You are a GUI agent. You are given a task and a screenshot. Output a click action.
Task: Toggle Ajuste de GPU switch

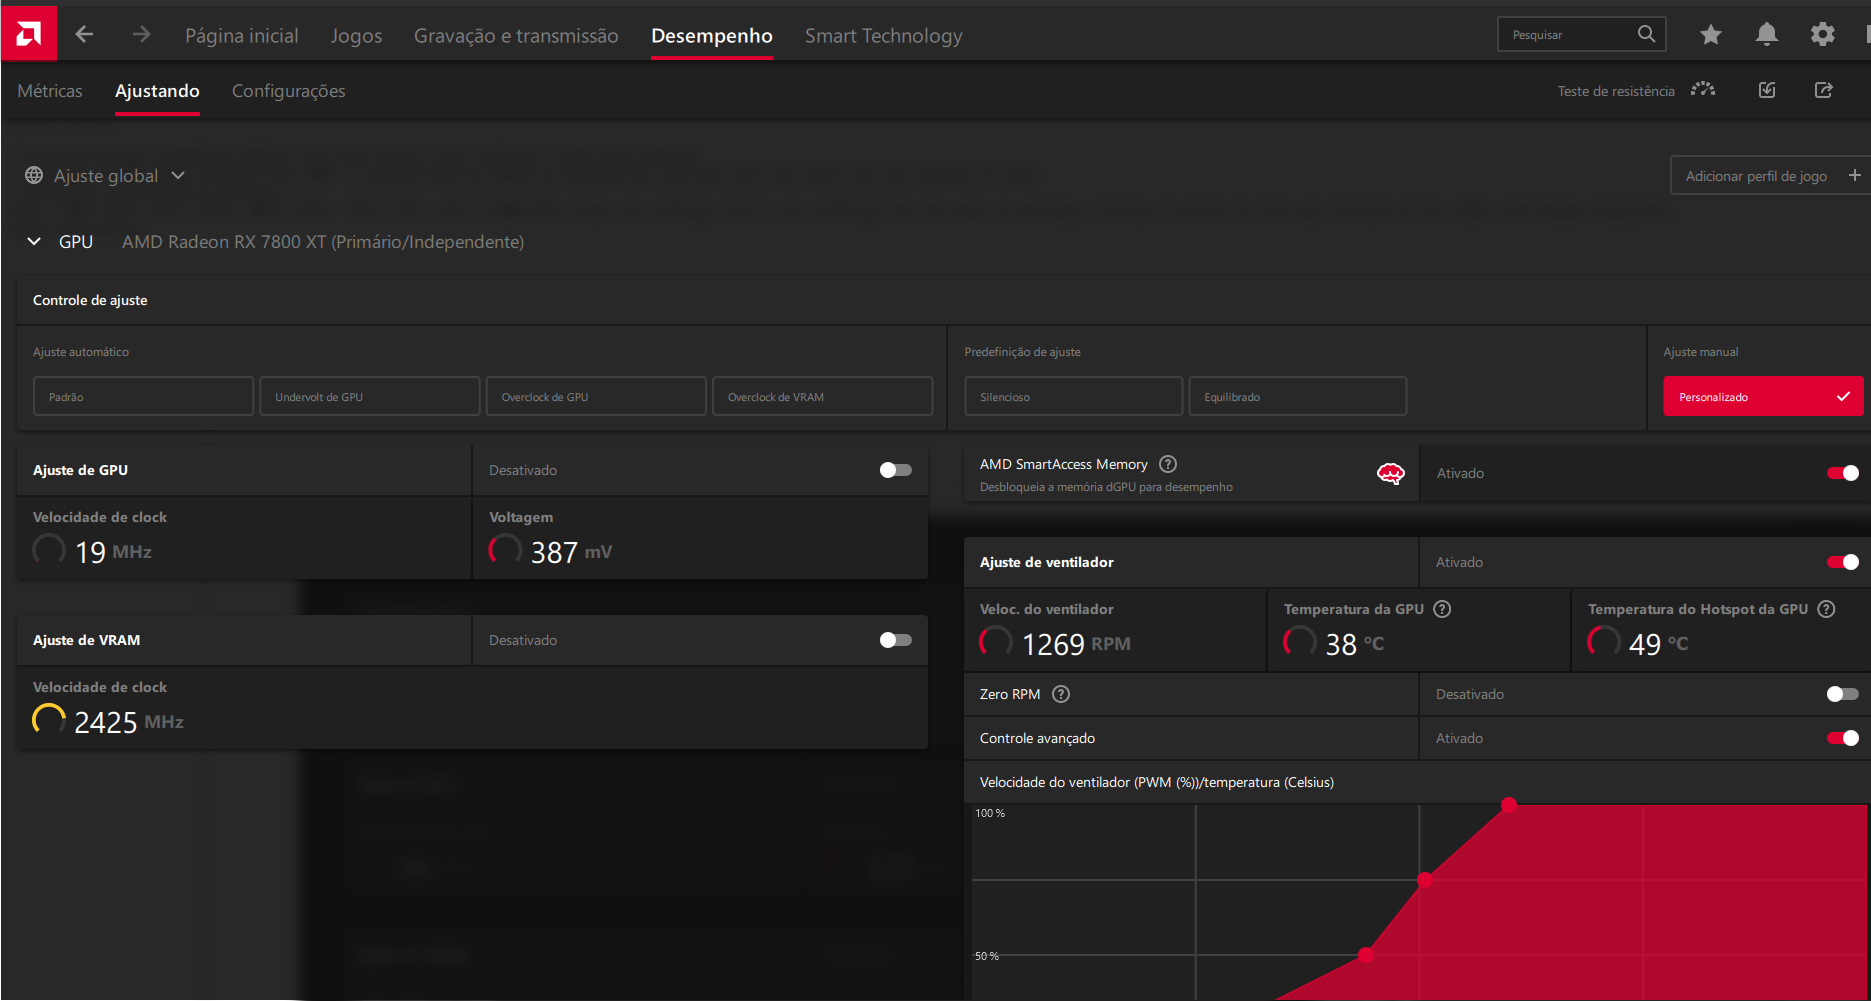click(x=895, y=470)
